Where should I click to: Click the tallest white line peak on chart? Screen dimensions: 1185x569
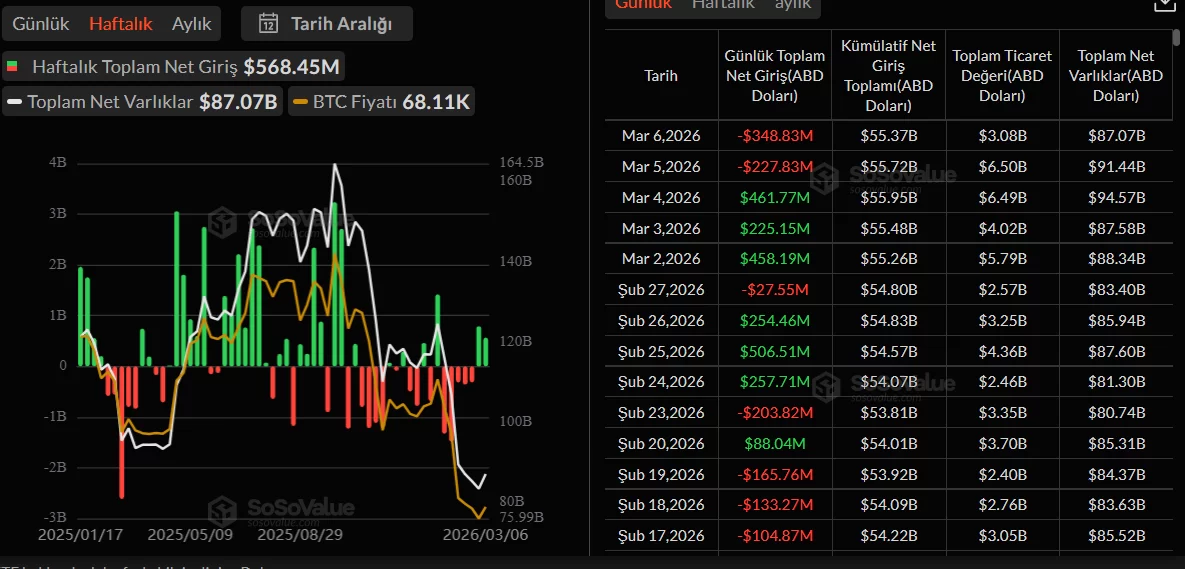(x=334, y=165)
